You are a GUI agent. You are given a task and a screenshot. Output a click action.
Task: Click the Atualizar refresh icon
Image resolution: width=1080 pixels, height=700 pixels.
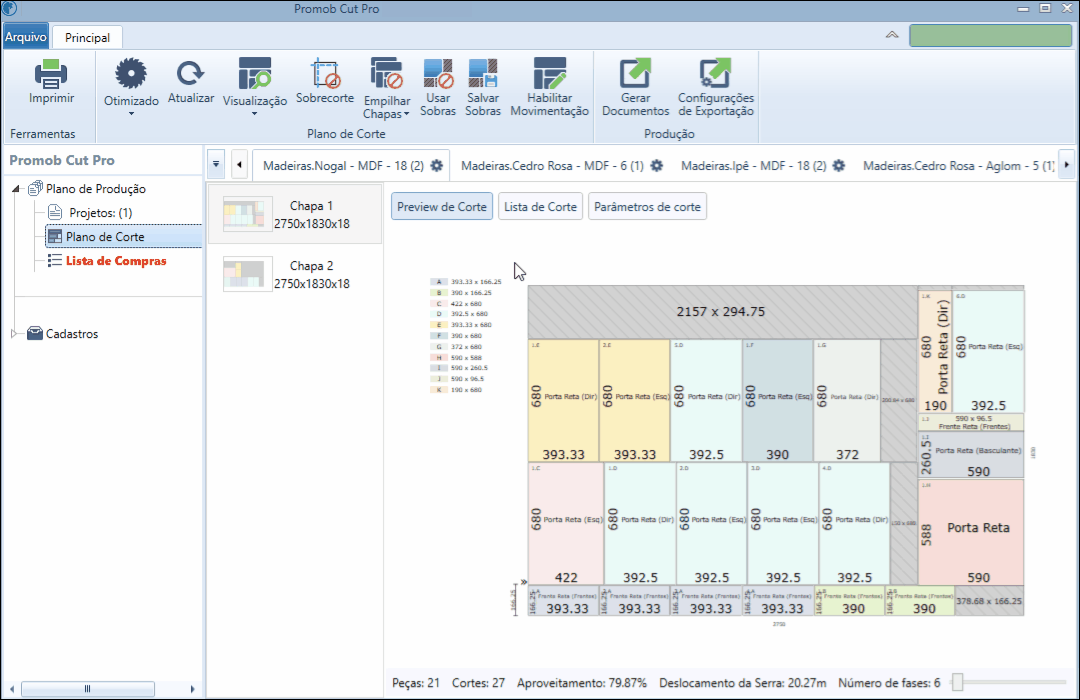(x=190, y=73)
